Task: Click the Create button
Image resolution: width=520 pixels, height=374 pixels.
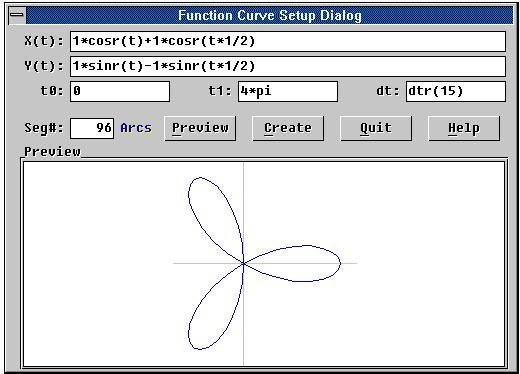Action: pos(288,128)
